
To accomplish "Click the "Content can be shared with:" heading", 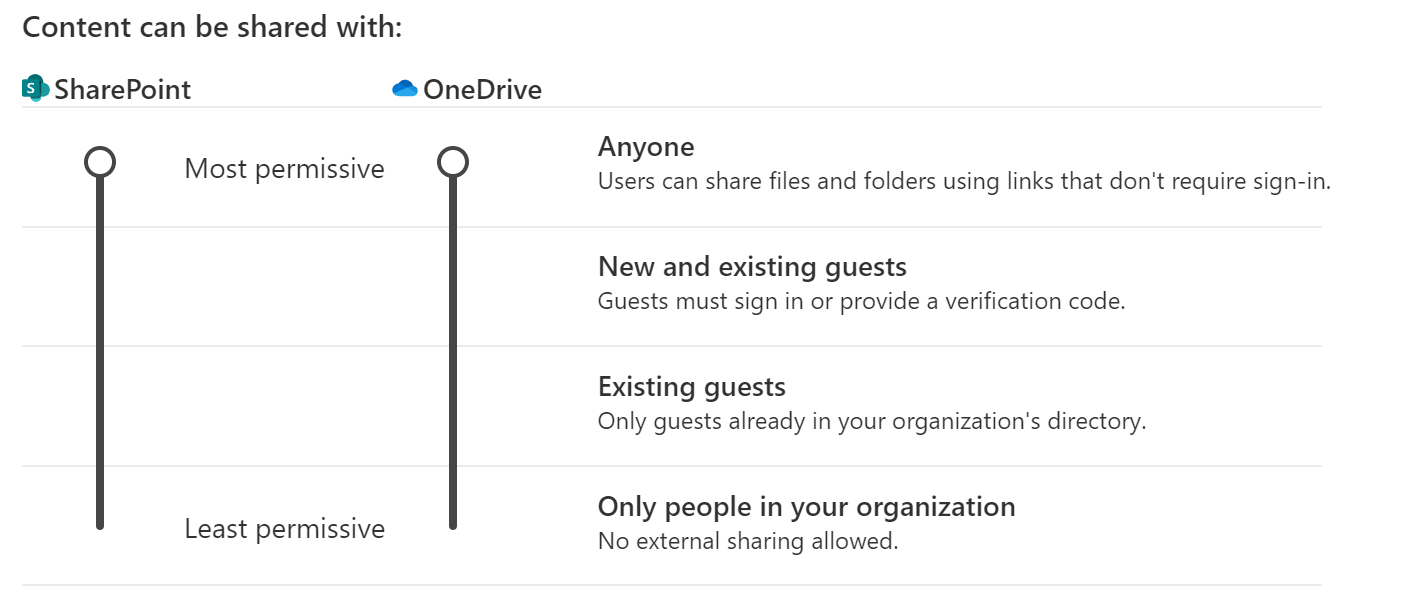I will pyautogui.click(x=212, y=28).
